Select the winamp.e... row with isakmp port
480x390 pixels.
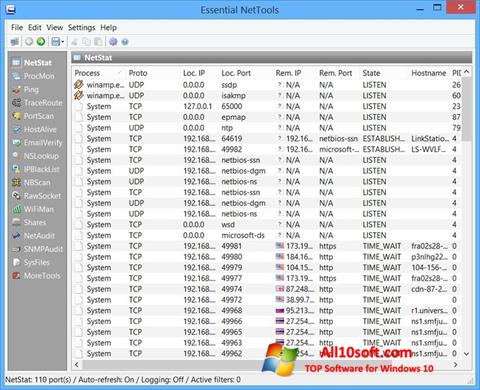pos(267,95)
